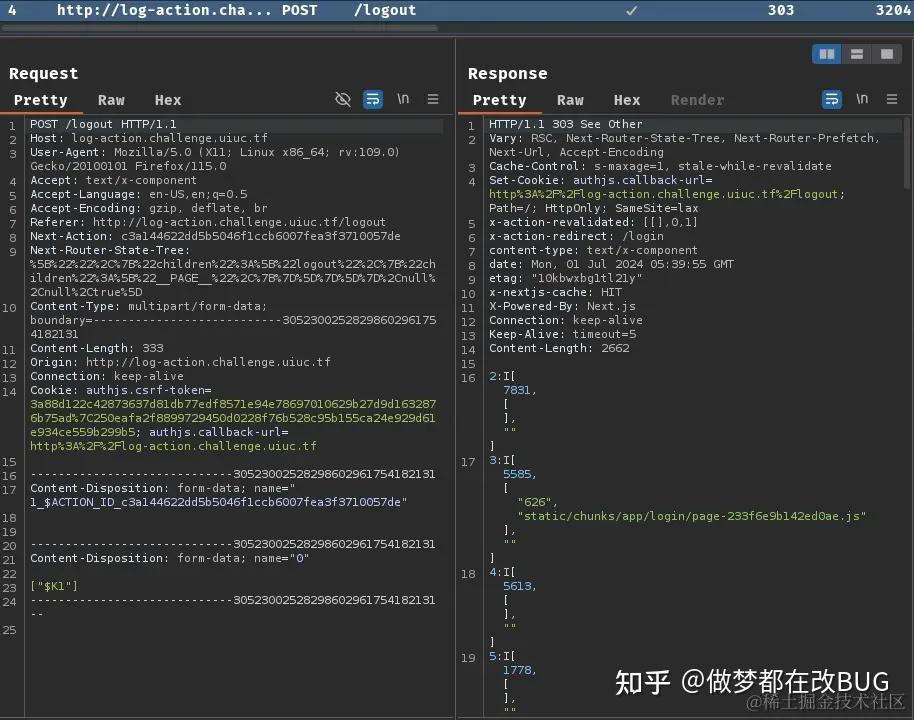Click 'HTTP/1.1 303 See Other' status line

click(565, 124)
